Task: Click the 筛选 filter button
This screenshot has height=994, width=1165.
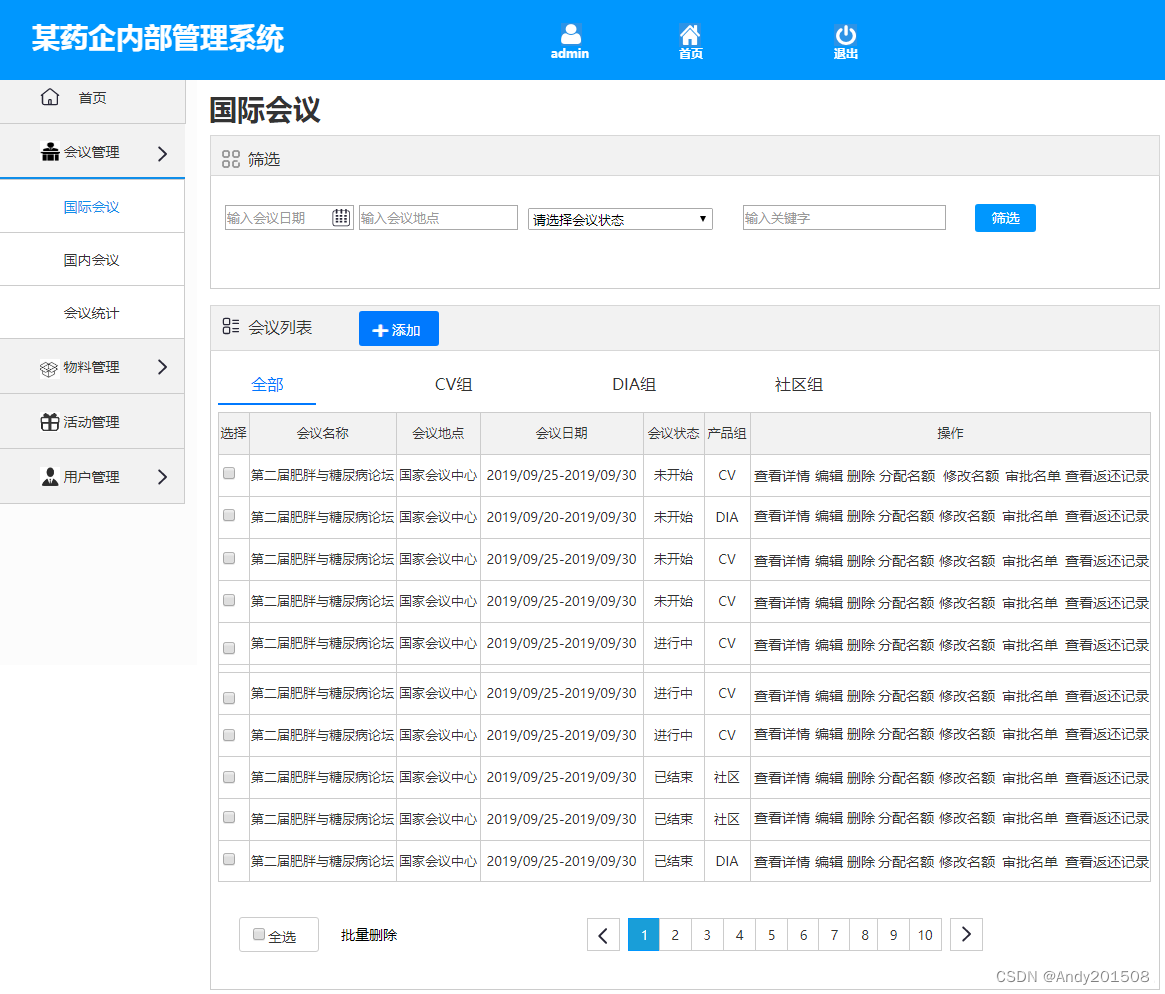Action: click(x=1004, y=217)
